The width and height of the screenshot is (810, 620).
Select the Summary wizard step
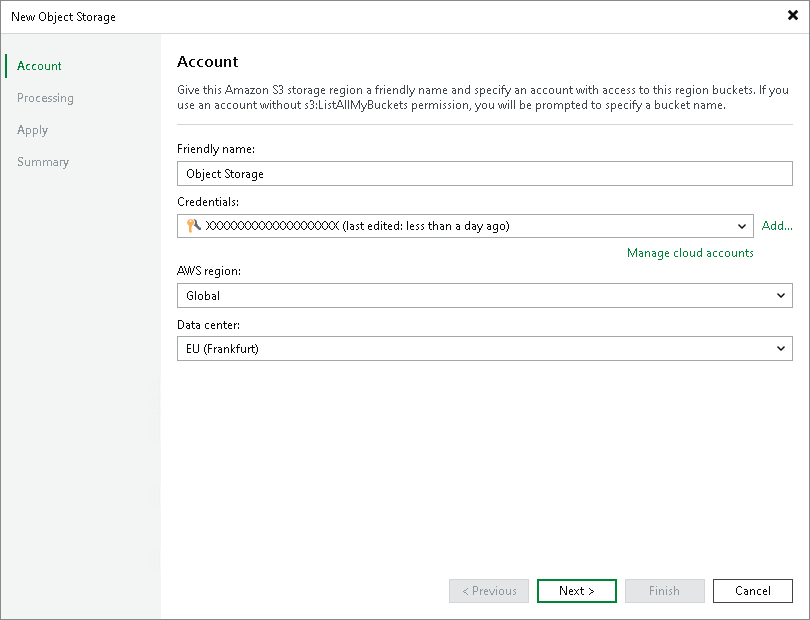(x=43, y=162)
